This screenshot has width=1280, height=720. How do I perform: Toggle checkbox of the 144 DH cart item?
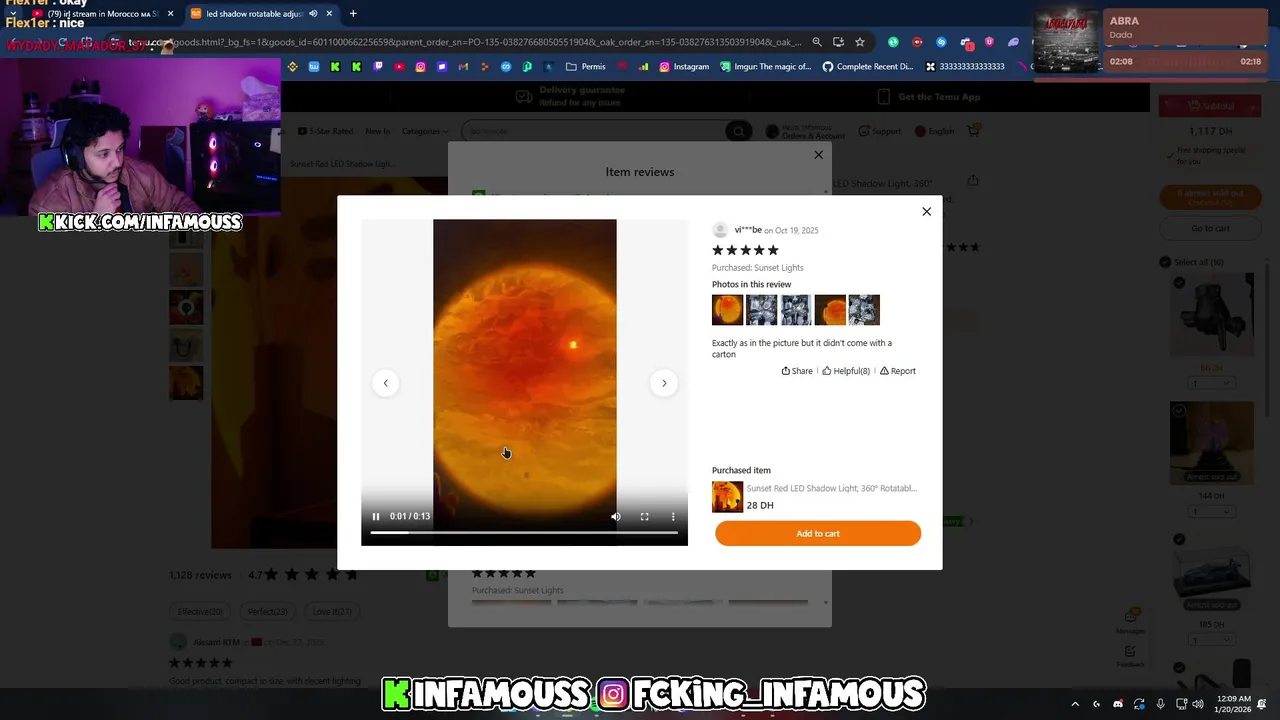click(1179, 411)
